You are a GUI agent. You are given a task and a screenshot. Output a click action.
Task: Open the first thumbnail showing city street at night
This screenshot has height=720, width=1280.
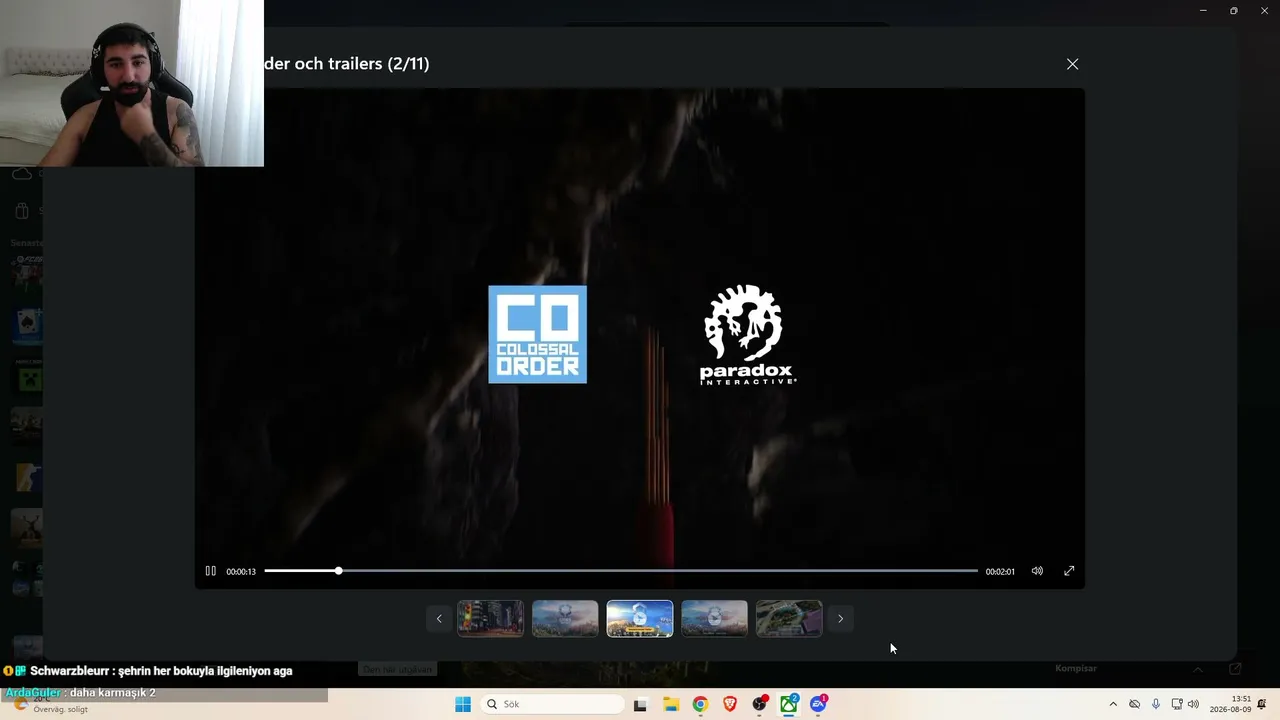click(490, 619)
